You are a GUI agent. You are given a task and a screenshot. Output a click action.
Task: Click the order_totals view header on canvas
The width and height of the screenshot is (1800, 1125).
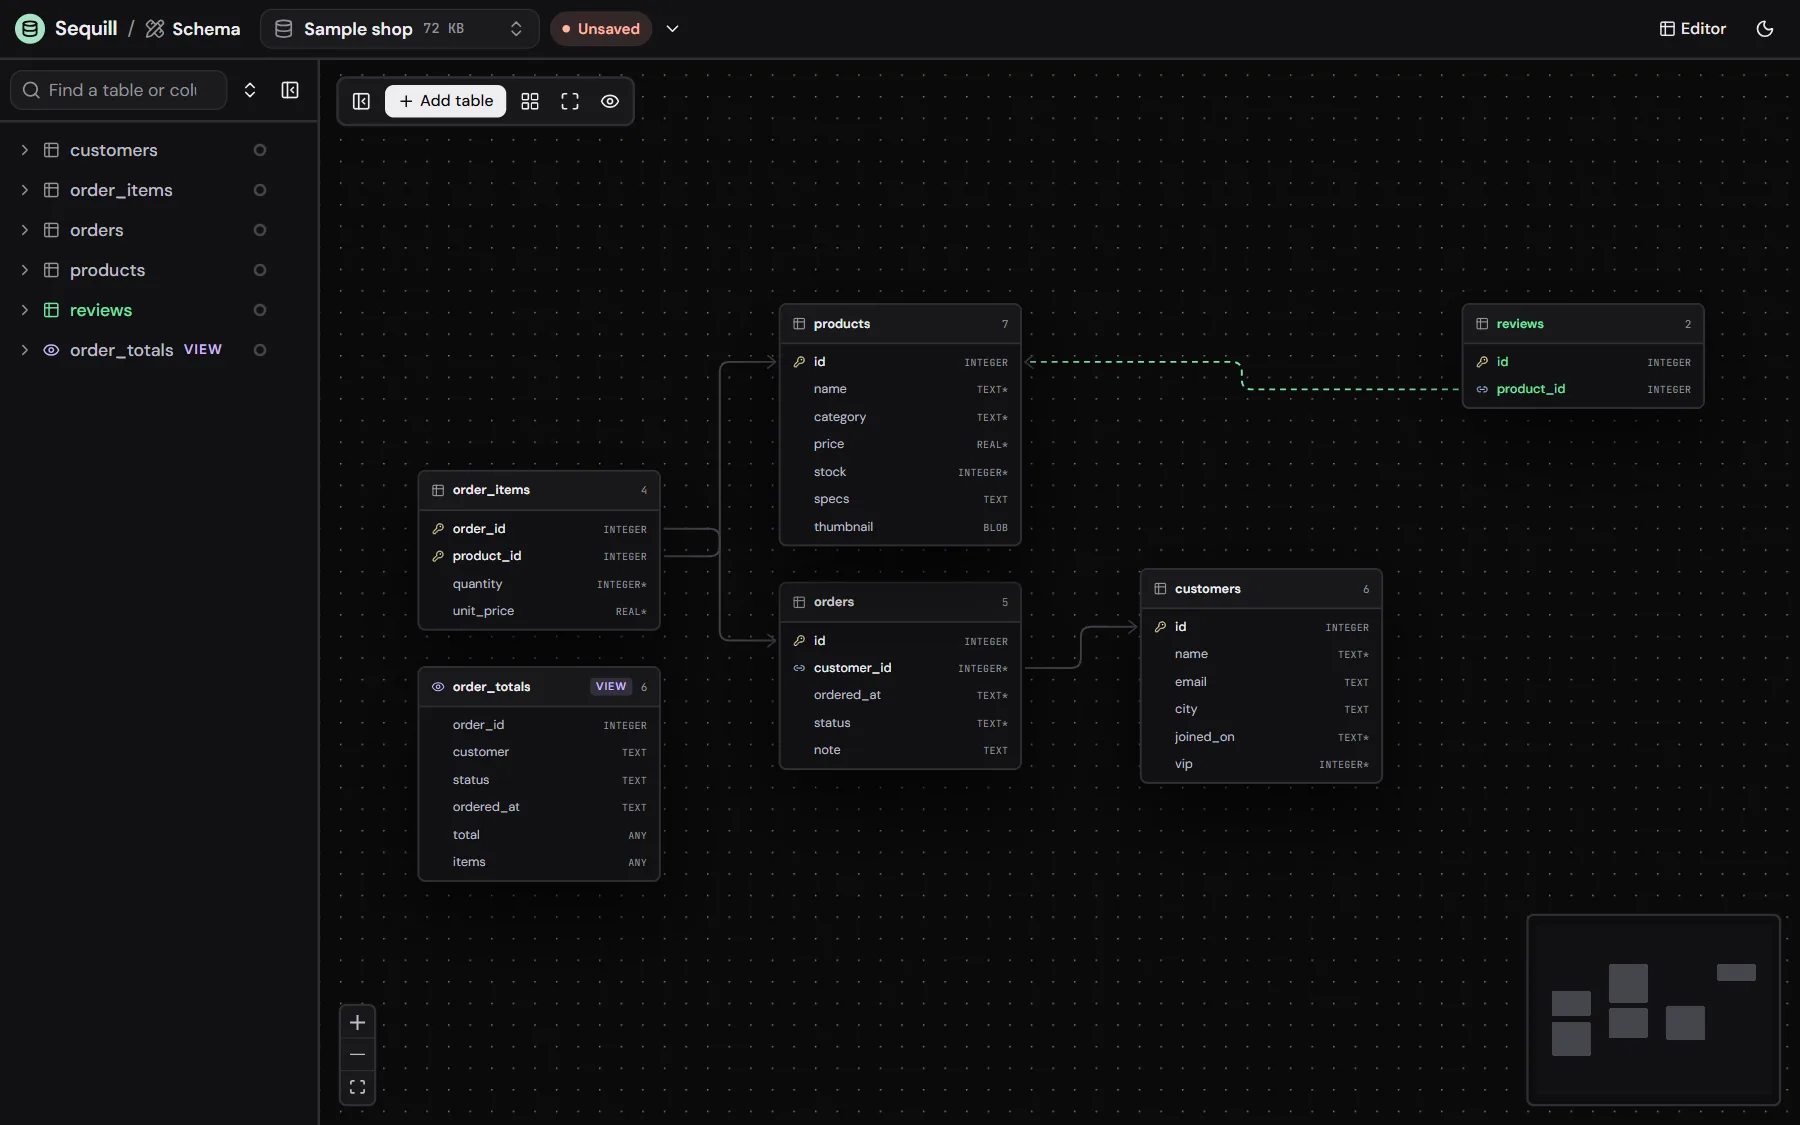click(x=539, y=687)
